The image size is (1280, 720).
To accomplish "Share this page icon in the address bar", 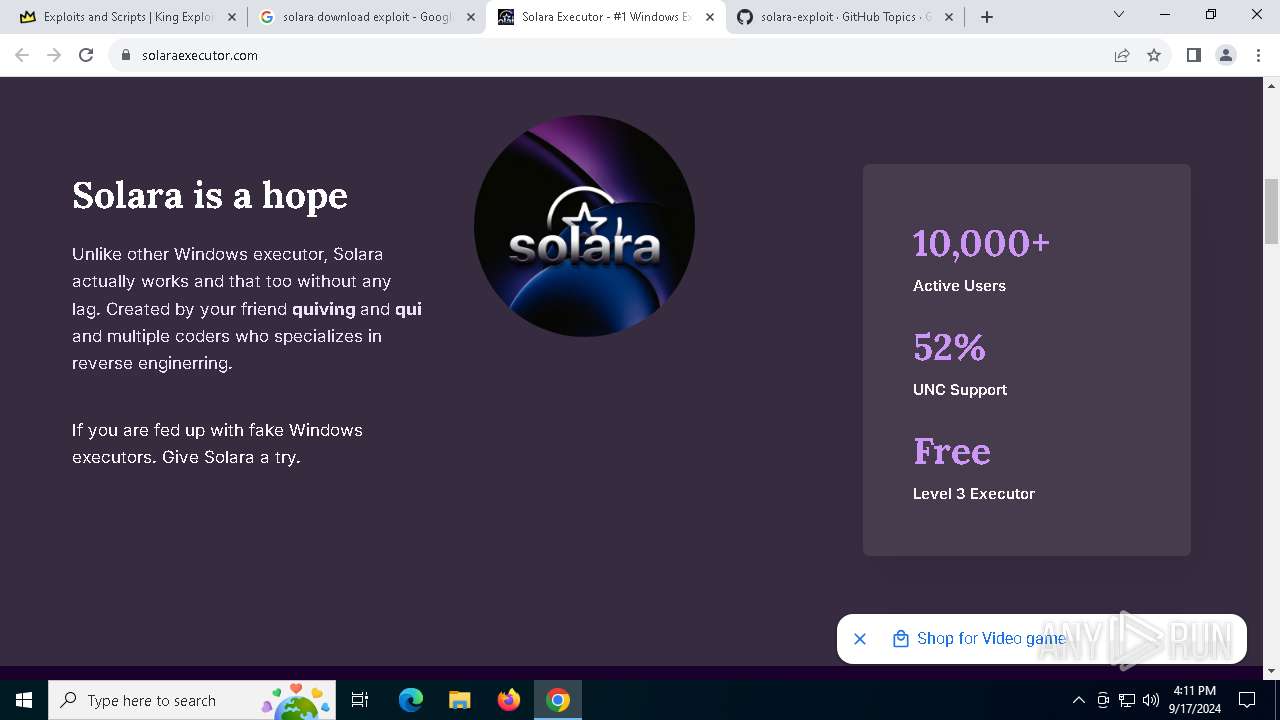I will (1122, 55).
